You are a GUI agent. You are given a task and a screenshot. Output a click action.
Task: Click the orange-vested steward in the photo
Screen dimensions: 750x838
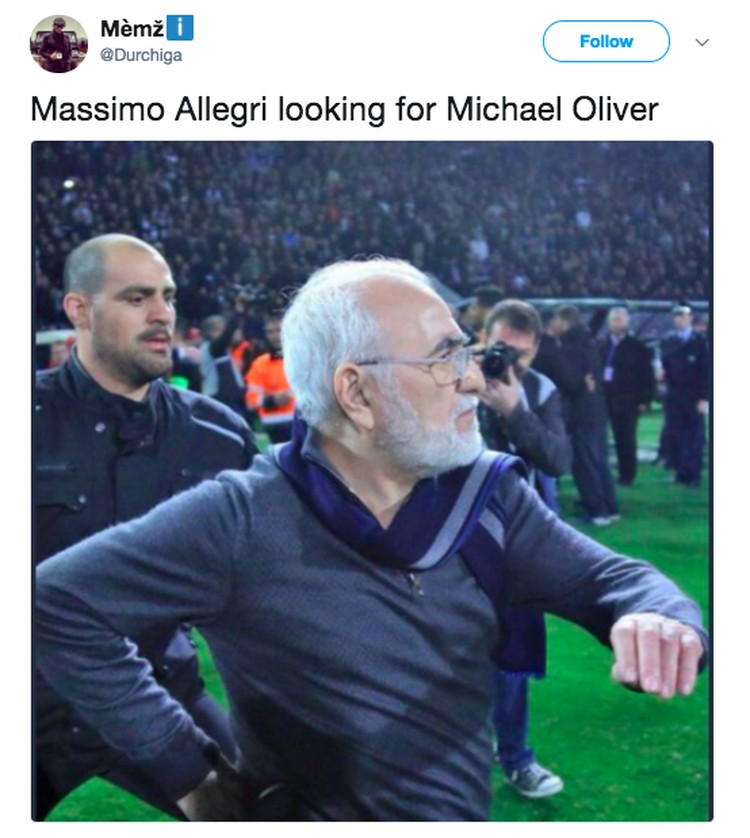point(270,393)
